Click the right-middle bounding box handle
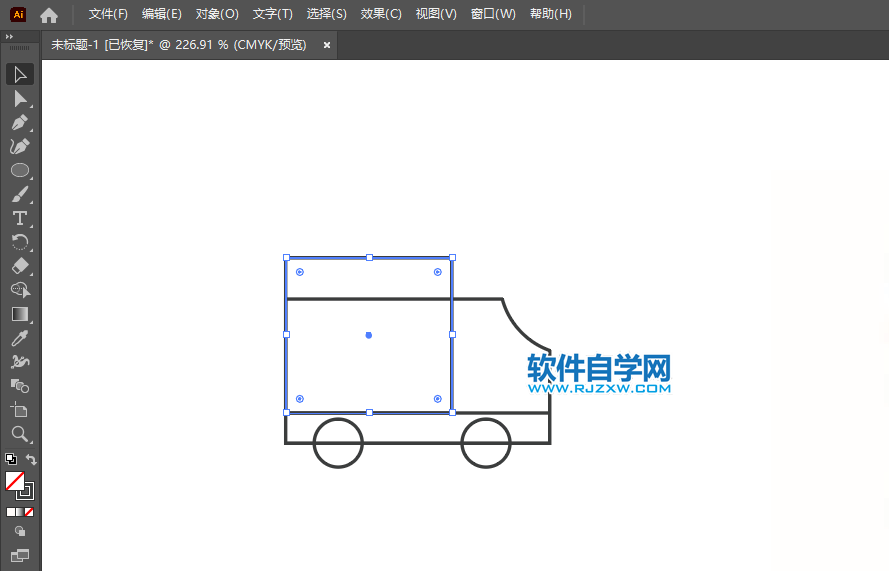The height and width of the screenshot is (571, 889). pos(452,335)
